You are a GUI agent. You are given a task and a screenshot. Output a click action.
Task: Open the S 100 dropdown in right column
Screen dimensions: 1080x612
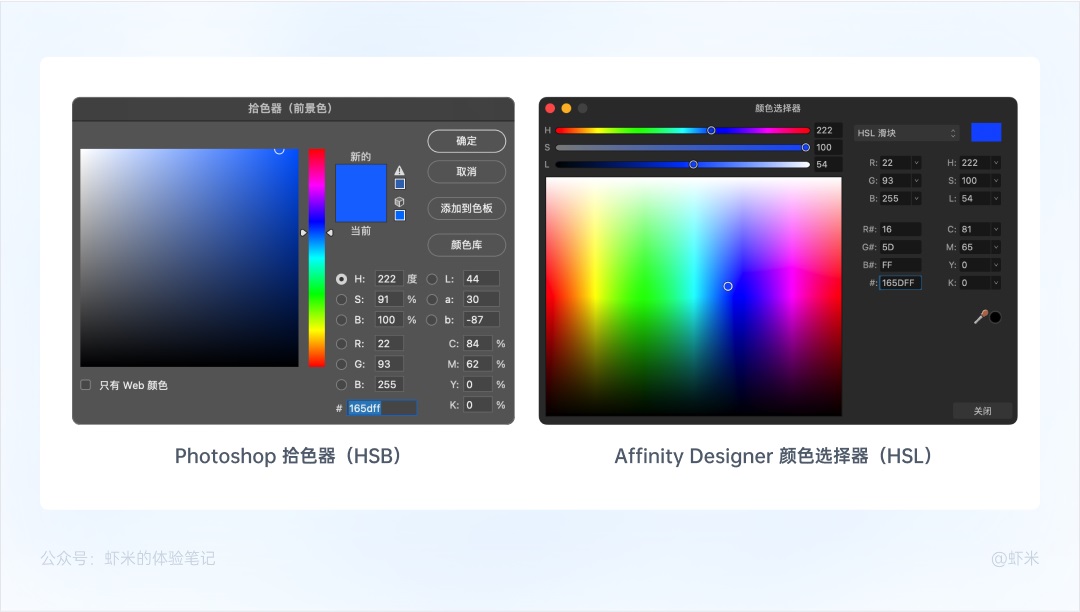pos(996,180)
